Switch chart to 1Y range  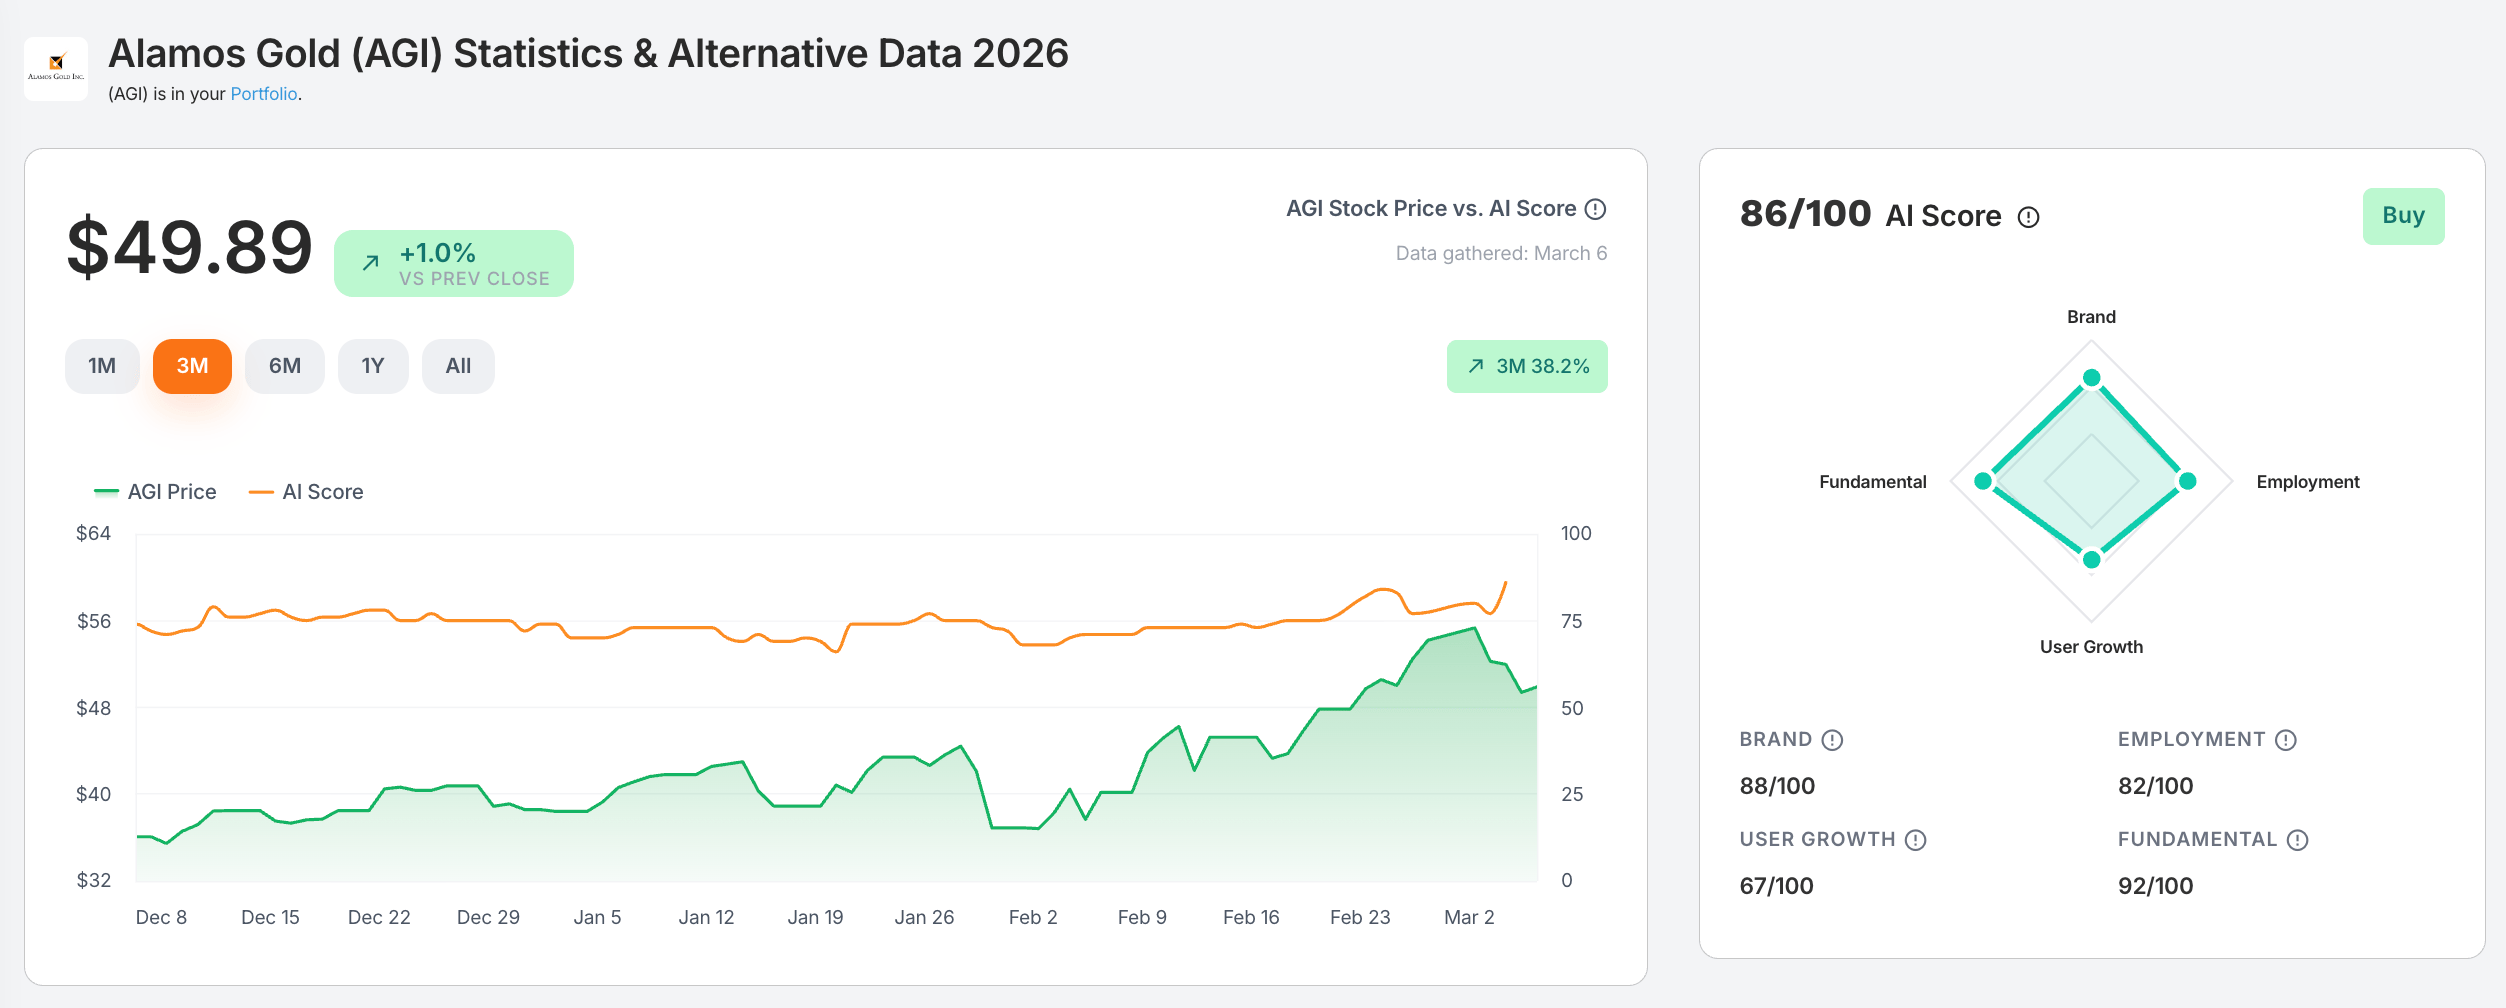pyautogui.click(x=373, y=366)
